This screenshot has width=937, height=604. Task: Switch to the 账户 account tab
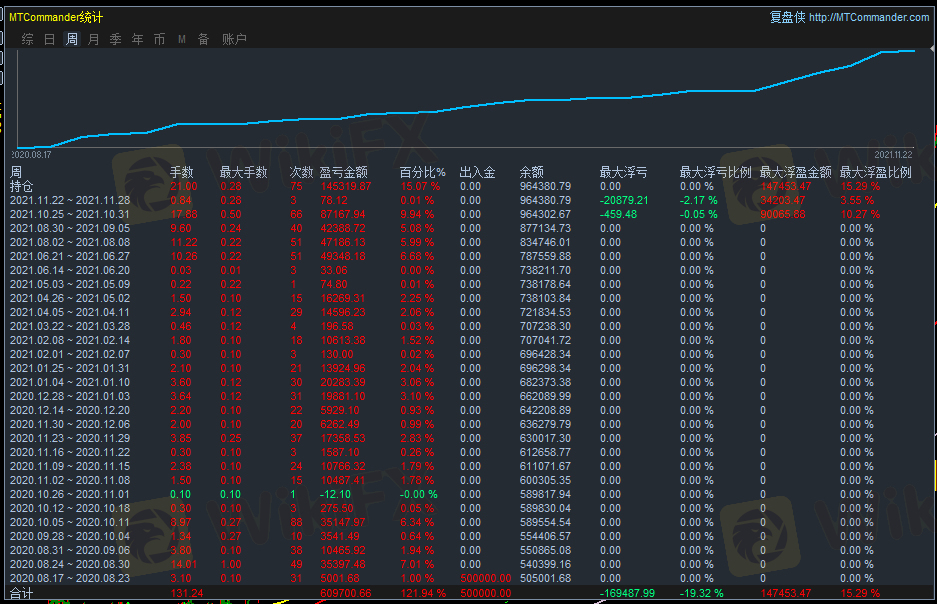point(234,39)
